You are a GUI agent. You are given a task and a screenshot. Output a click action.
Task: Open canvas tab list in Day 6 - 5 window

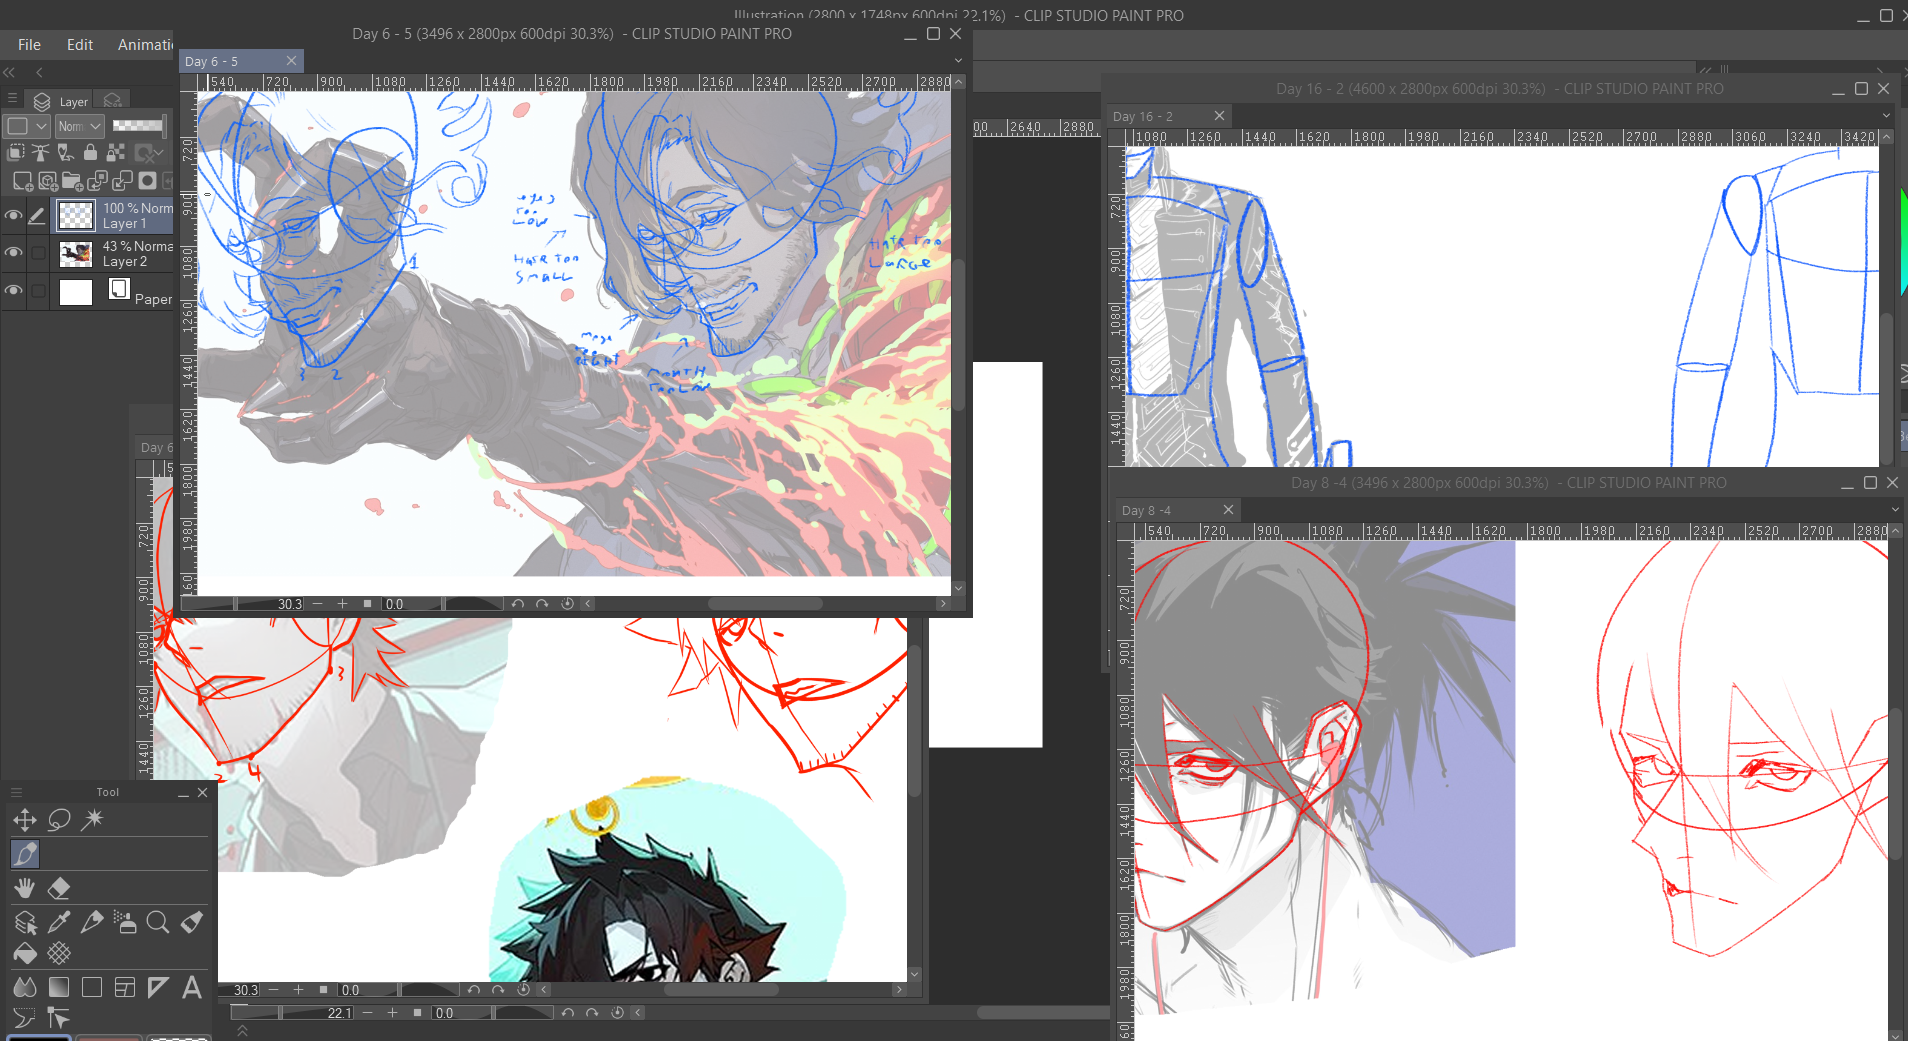point(958,60)
